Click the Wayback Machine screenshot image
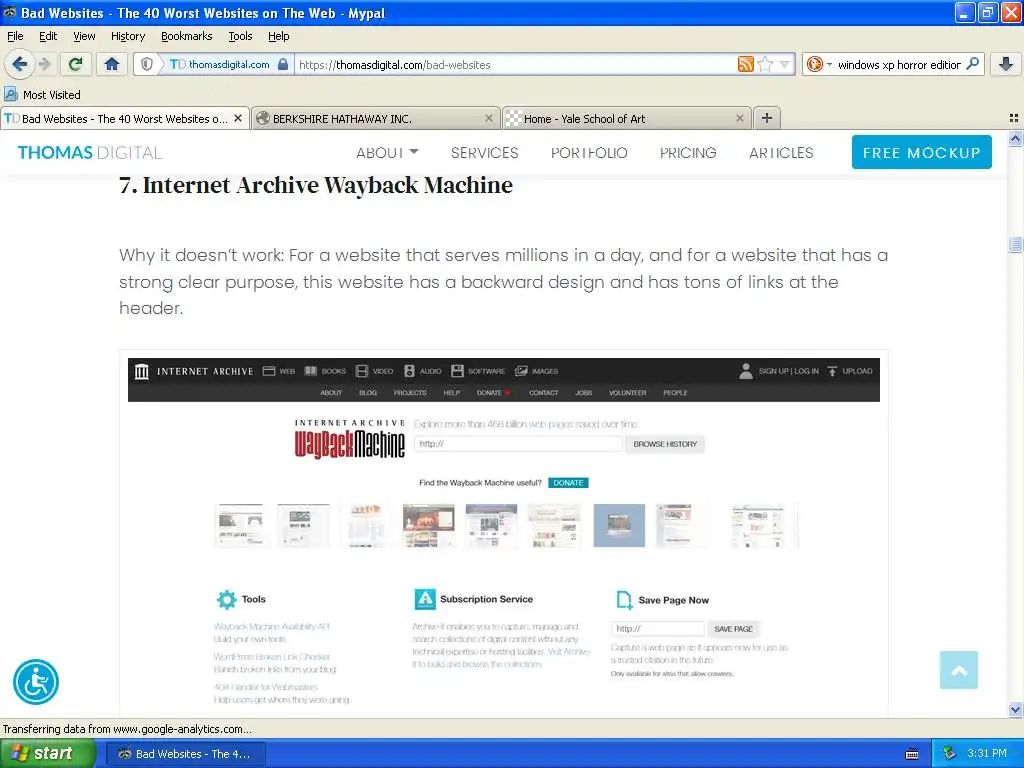This screenshot has height=768, width=1024. (x=504, y=534)
